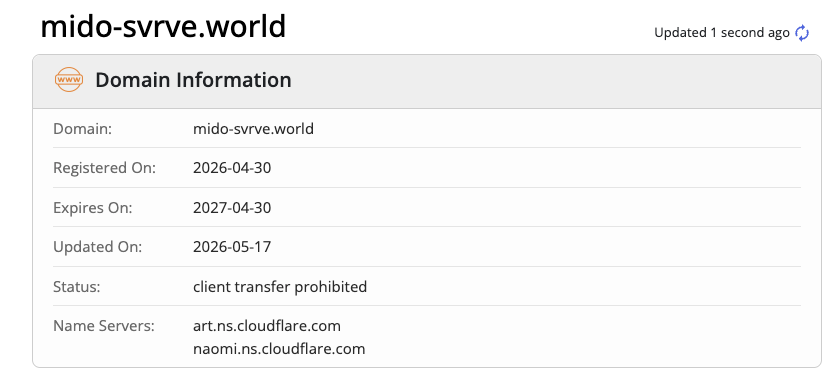Click the Updated On: label
The height and width of the screenshot is (378, 832).
pyautogui.click(x=98, y=247)
